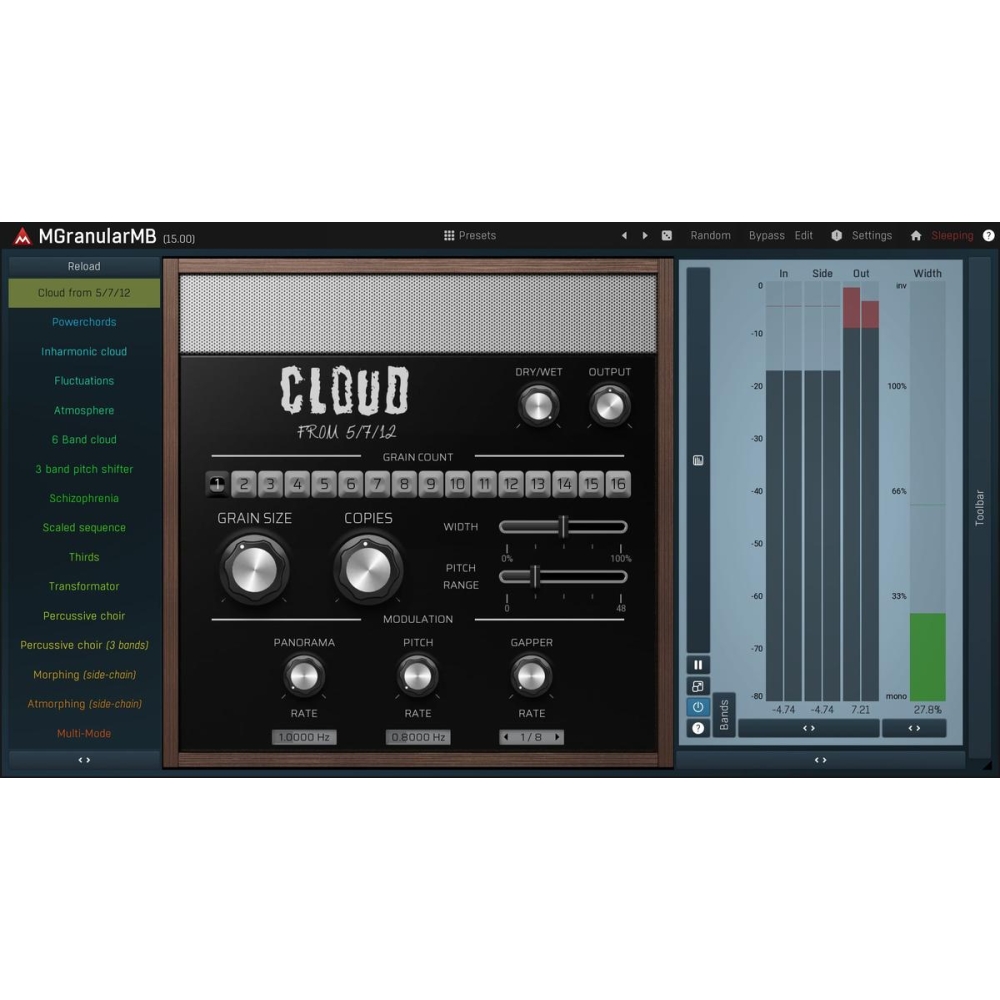The width and height of the screenshot is (1000, 1000).
Task: Load the Multi-Mode preset
Action: coord(84,733)
